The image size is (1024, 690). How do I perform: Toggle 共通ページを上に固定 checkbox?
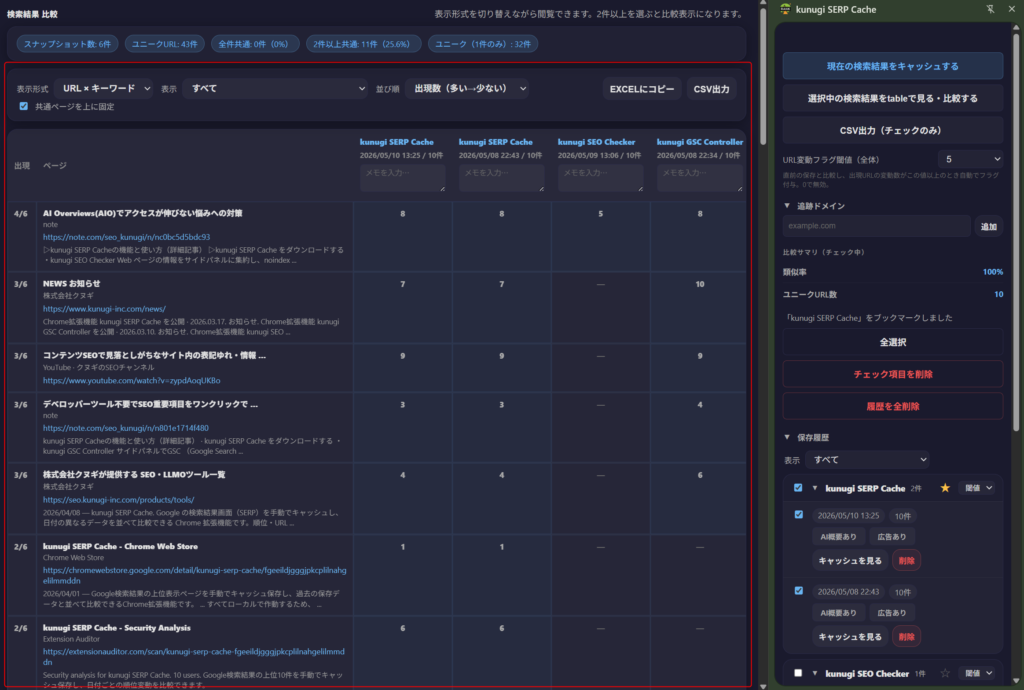pos(24,106)
